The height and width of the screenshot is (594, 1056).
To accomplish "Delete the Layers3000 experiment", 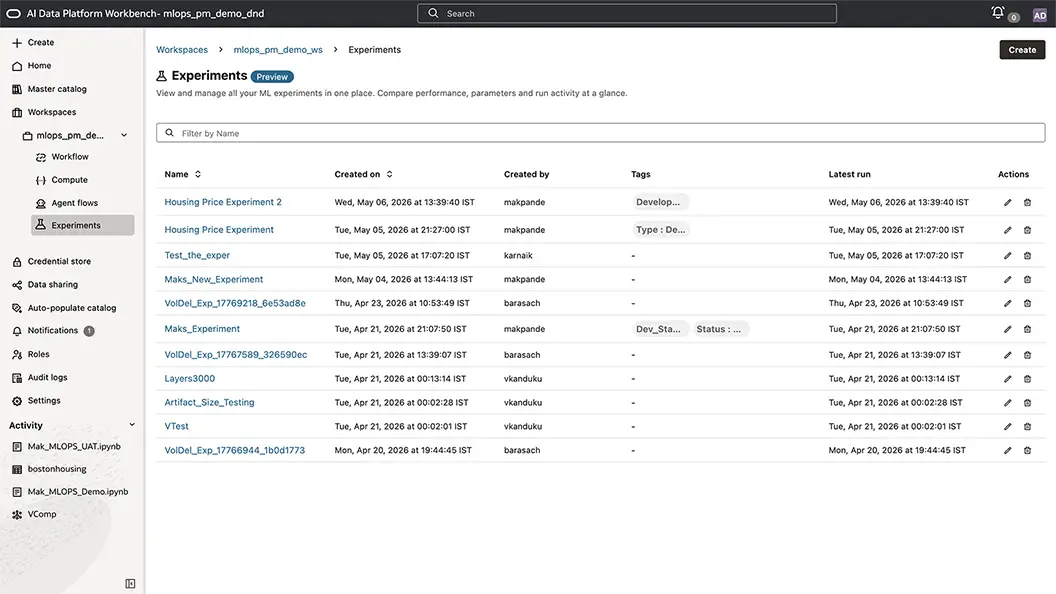I will (x=1027, y=378).
